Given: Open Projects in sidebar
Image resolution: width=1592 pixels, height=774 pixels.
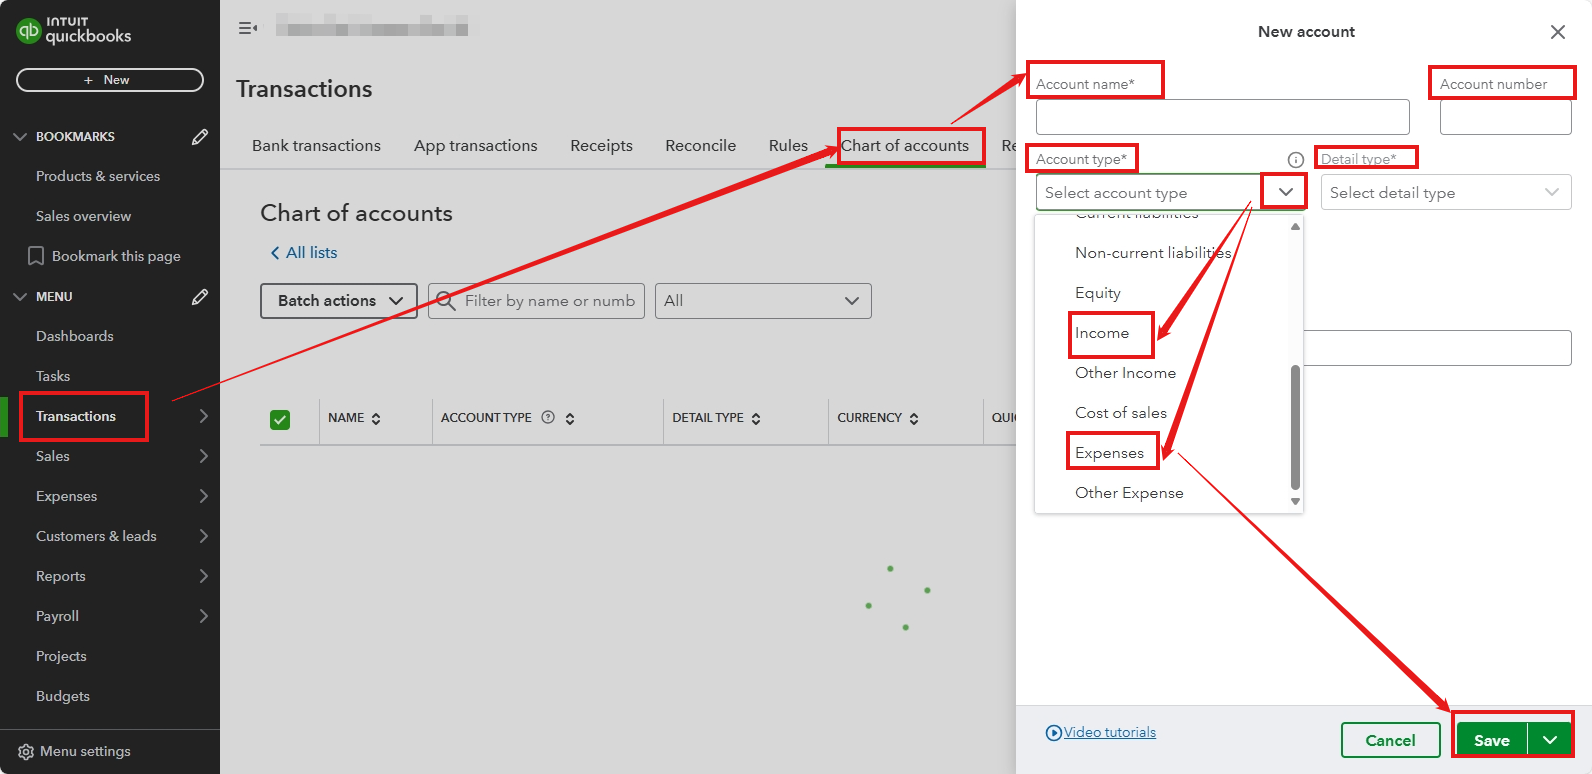Looking at the screenshot, I should (x=61, y=656).
